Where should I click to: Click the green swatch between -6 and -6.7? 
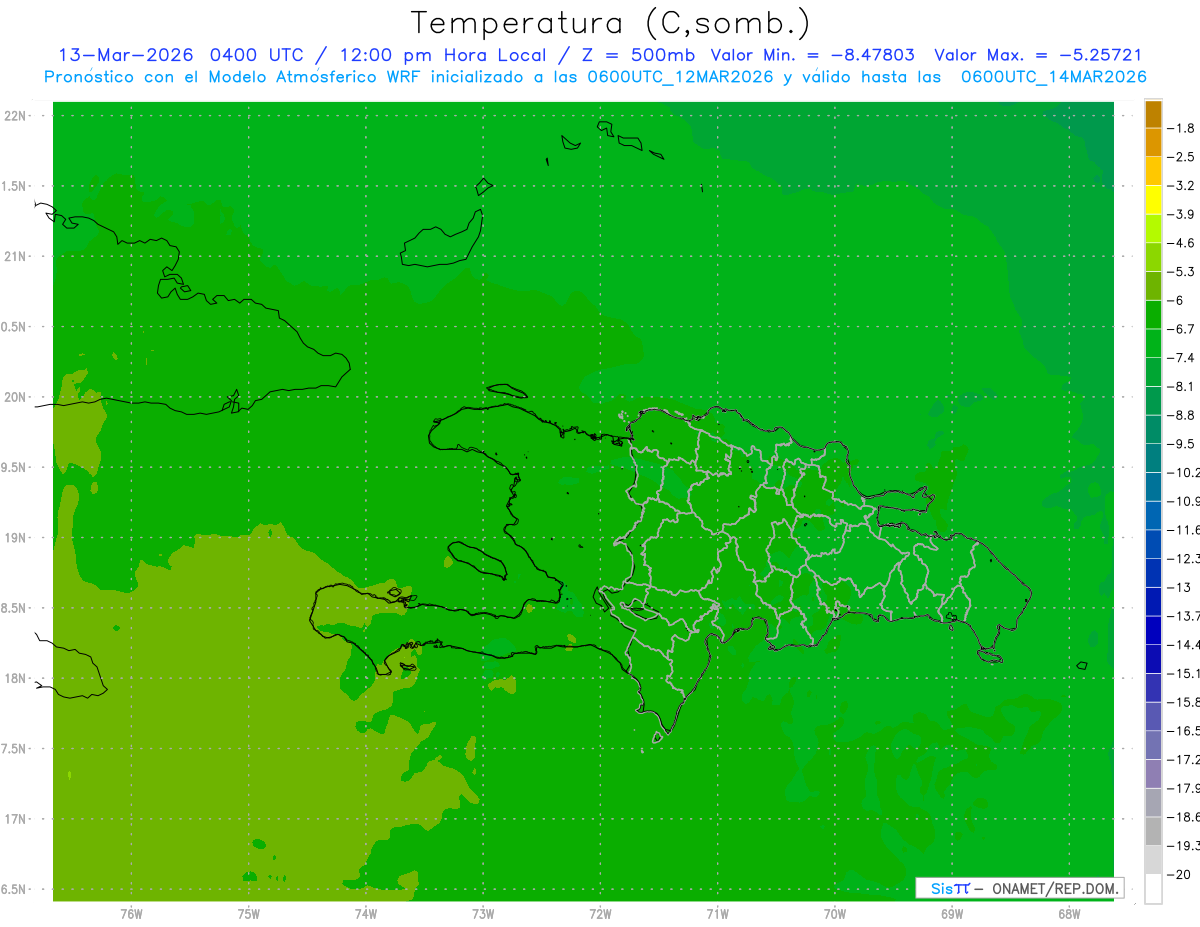click(1153, 315)
